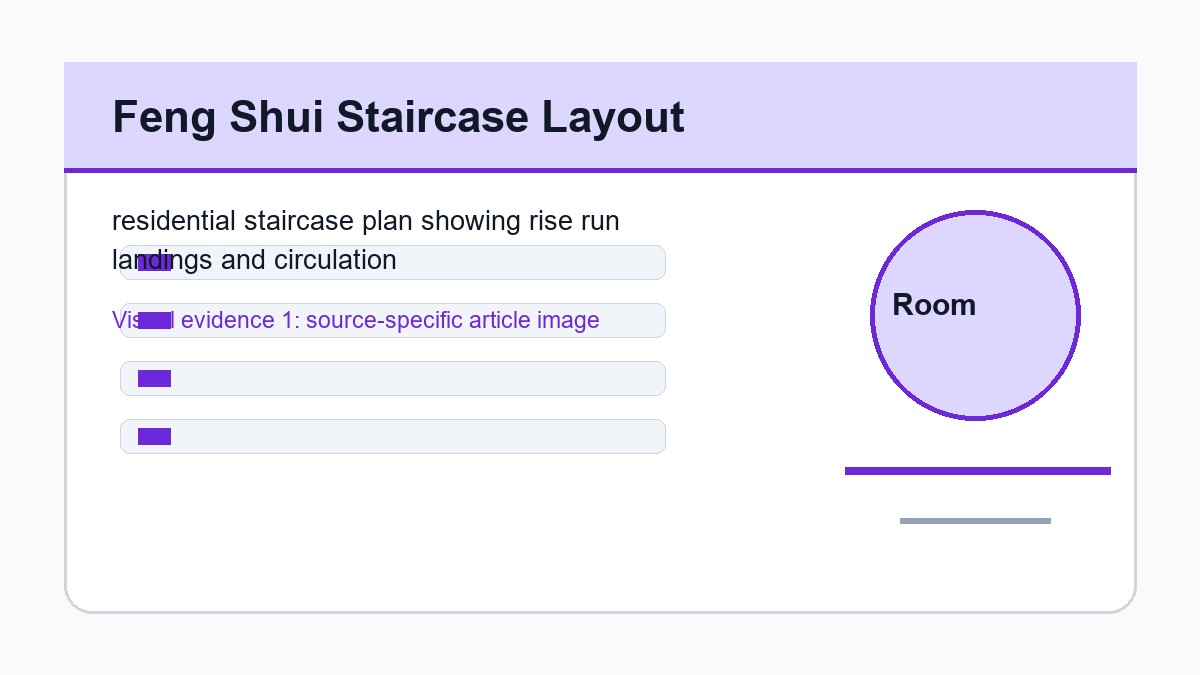Open 'Visual evidence 1: source-specific article image' link
Screen dimensions: 1200x675
coord(356,320)
